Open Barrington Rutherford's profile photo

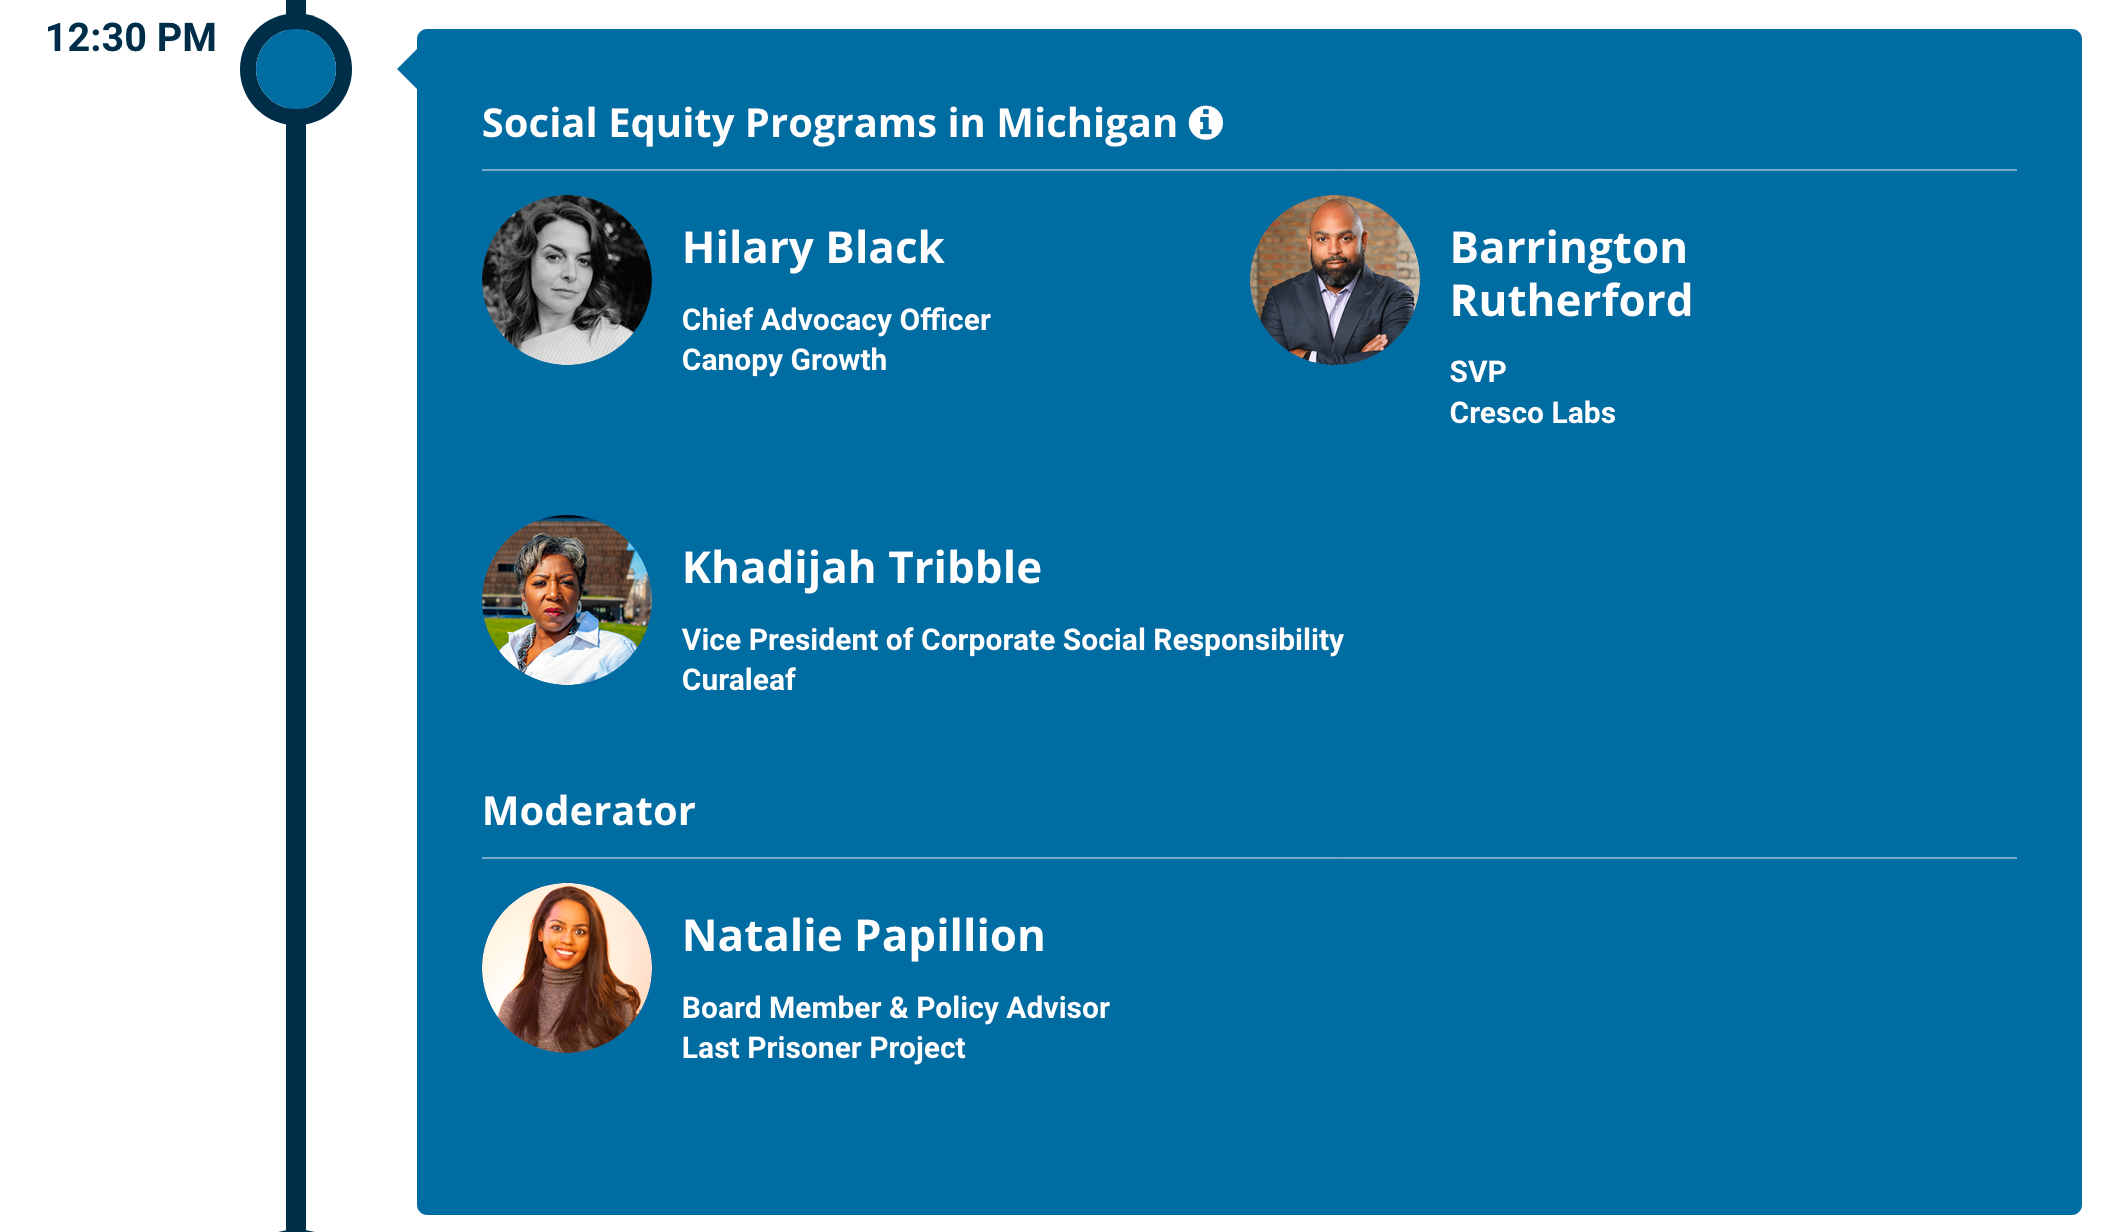pyautogui.click(x=1335, y=280)
